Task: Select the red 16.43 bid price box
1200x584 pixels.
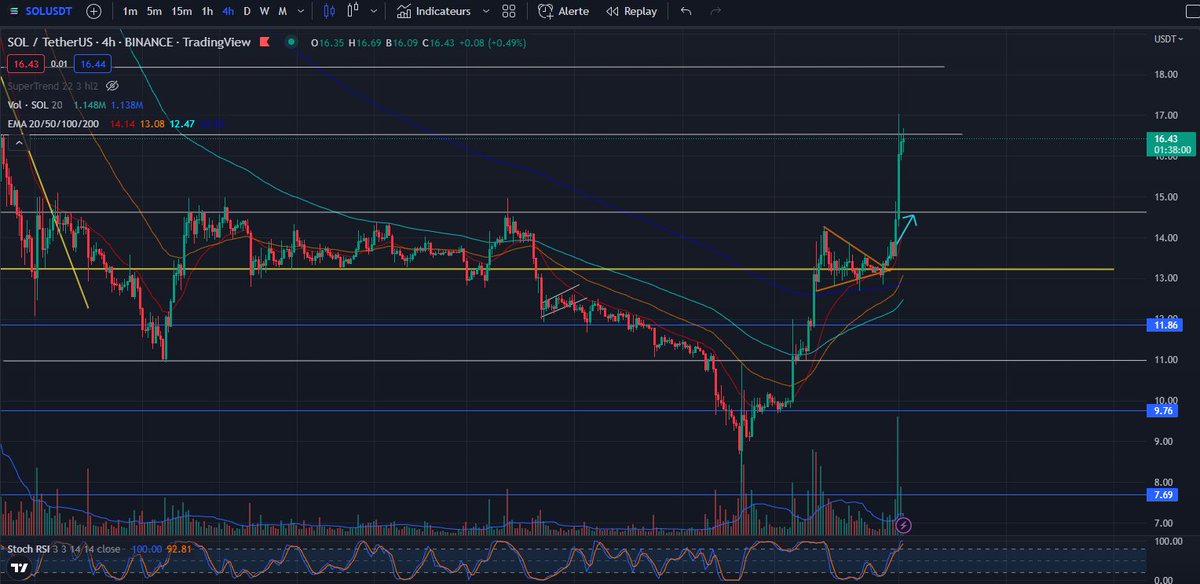Action: tap(25, 63)
